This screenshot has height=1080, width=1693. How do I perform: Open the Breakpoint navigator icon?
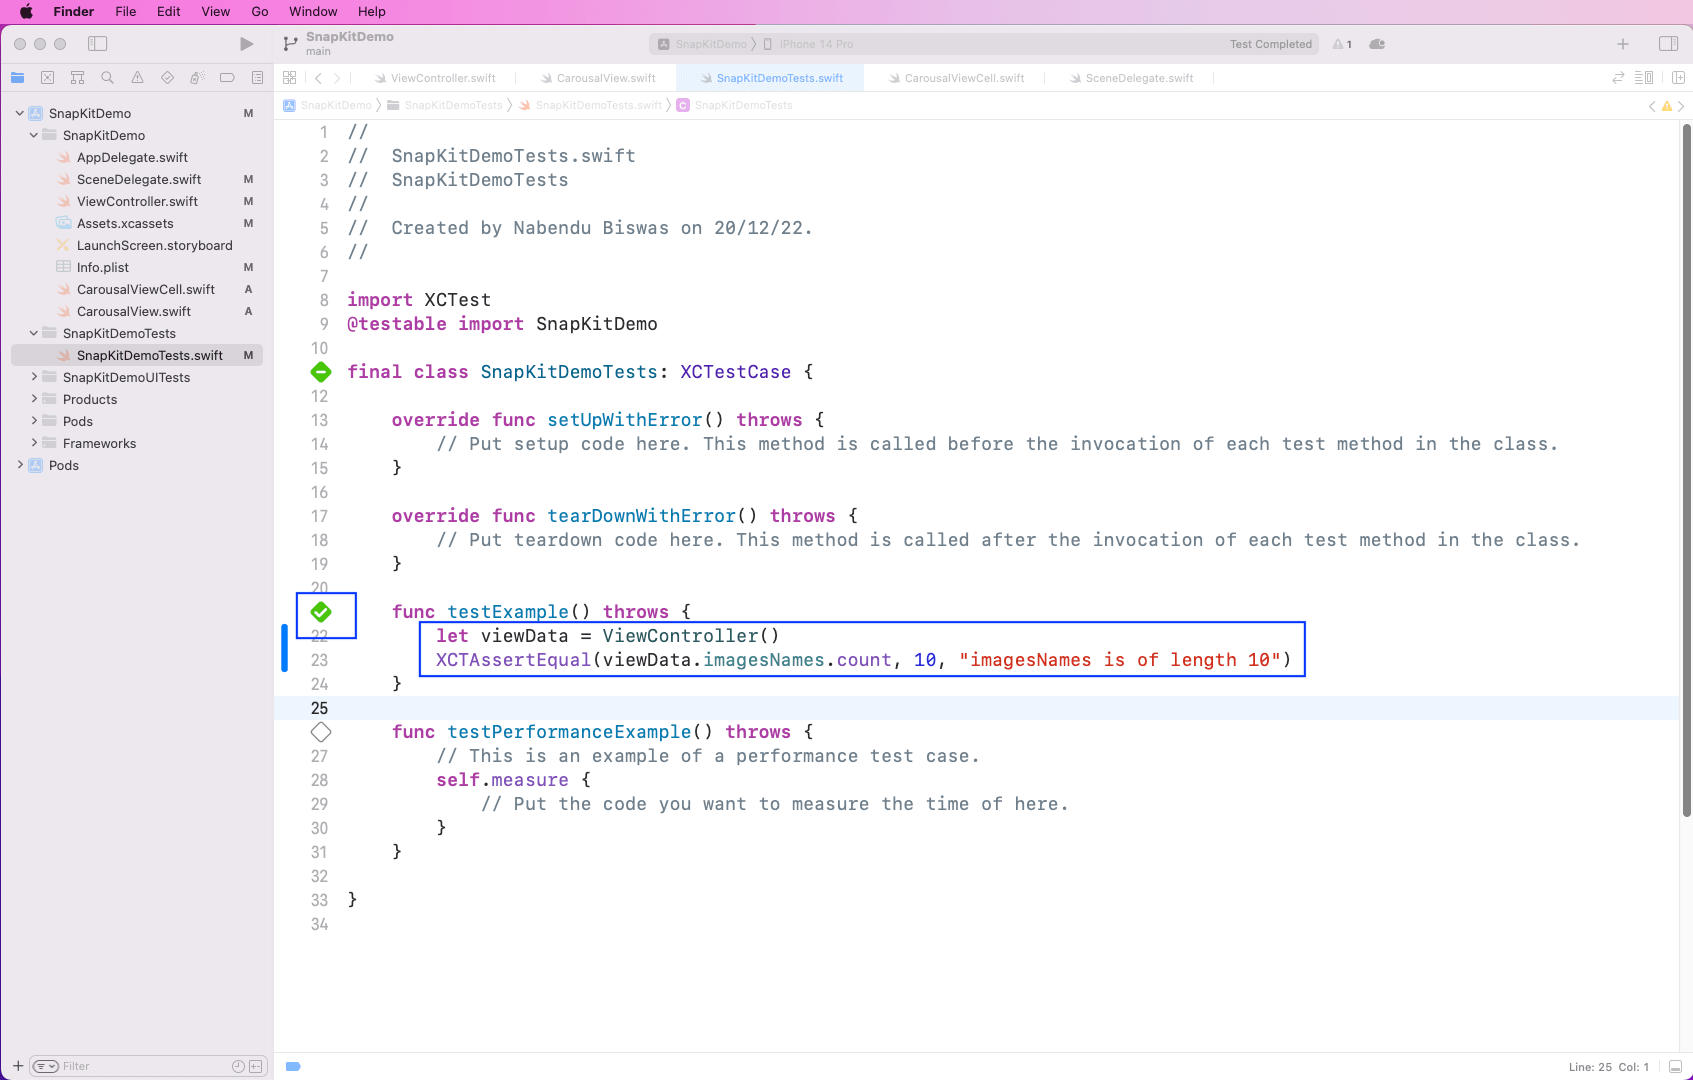227,78
